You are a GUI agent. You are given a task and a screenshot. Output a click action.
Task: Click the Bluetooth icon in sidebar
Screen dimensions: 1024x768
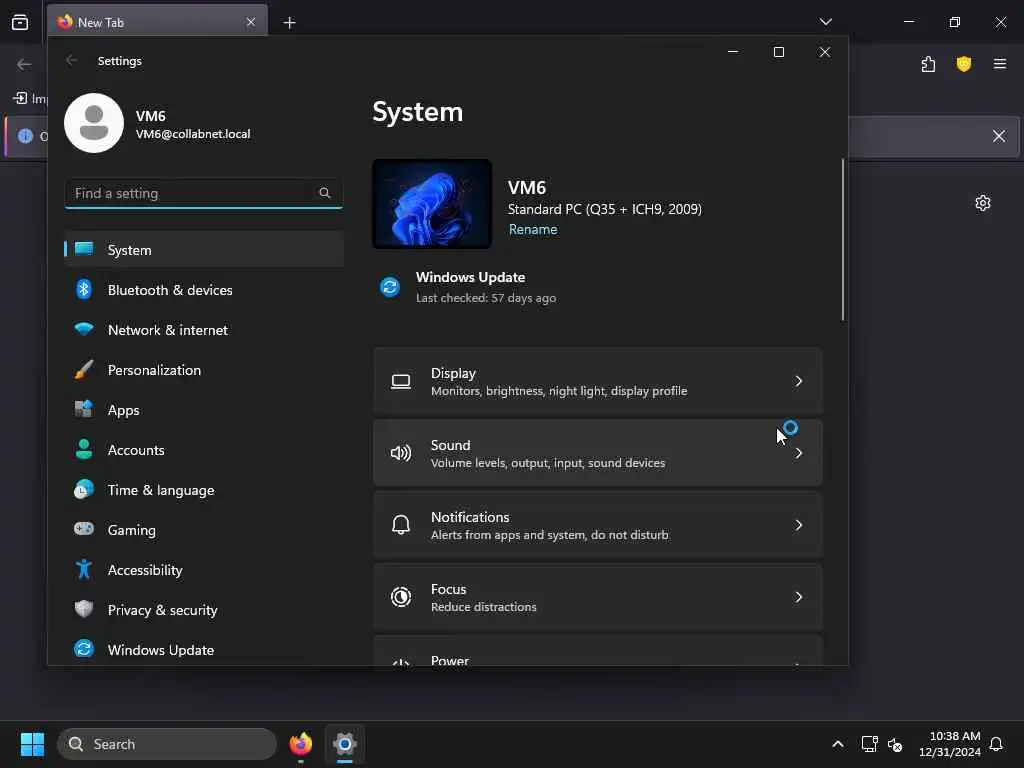coord(84,289)
